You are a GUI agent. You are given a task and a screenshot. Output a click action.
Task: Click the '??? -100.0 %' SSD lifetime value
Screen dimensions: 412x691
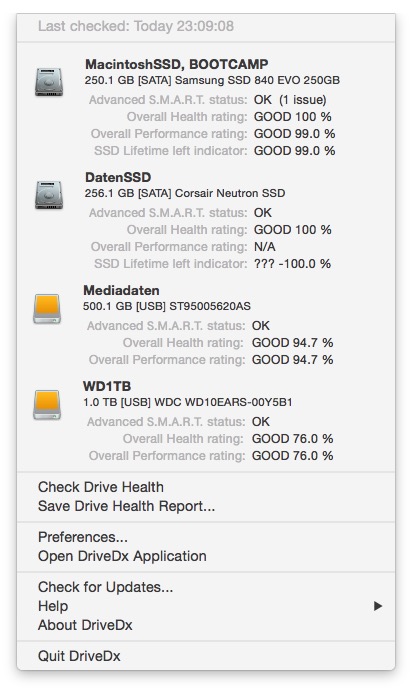[x=292, y=264]
